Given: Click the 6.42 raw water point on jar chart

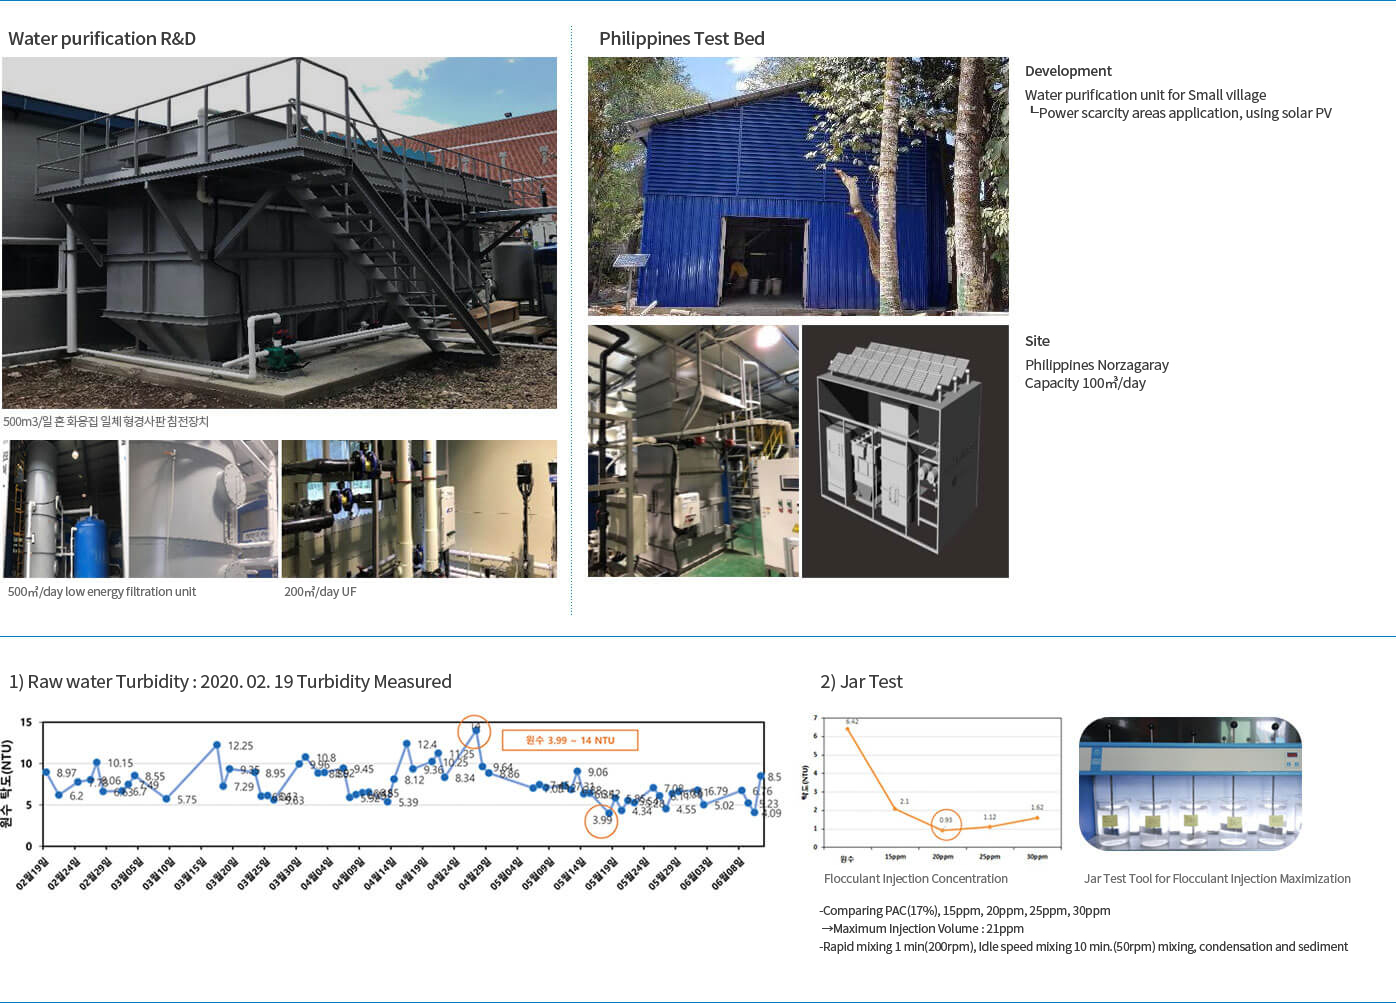Looking at the screenshot, I should 848,728.
